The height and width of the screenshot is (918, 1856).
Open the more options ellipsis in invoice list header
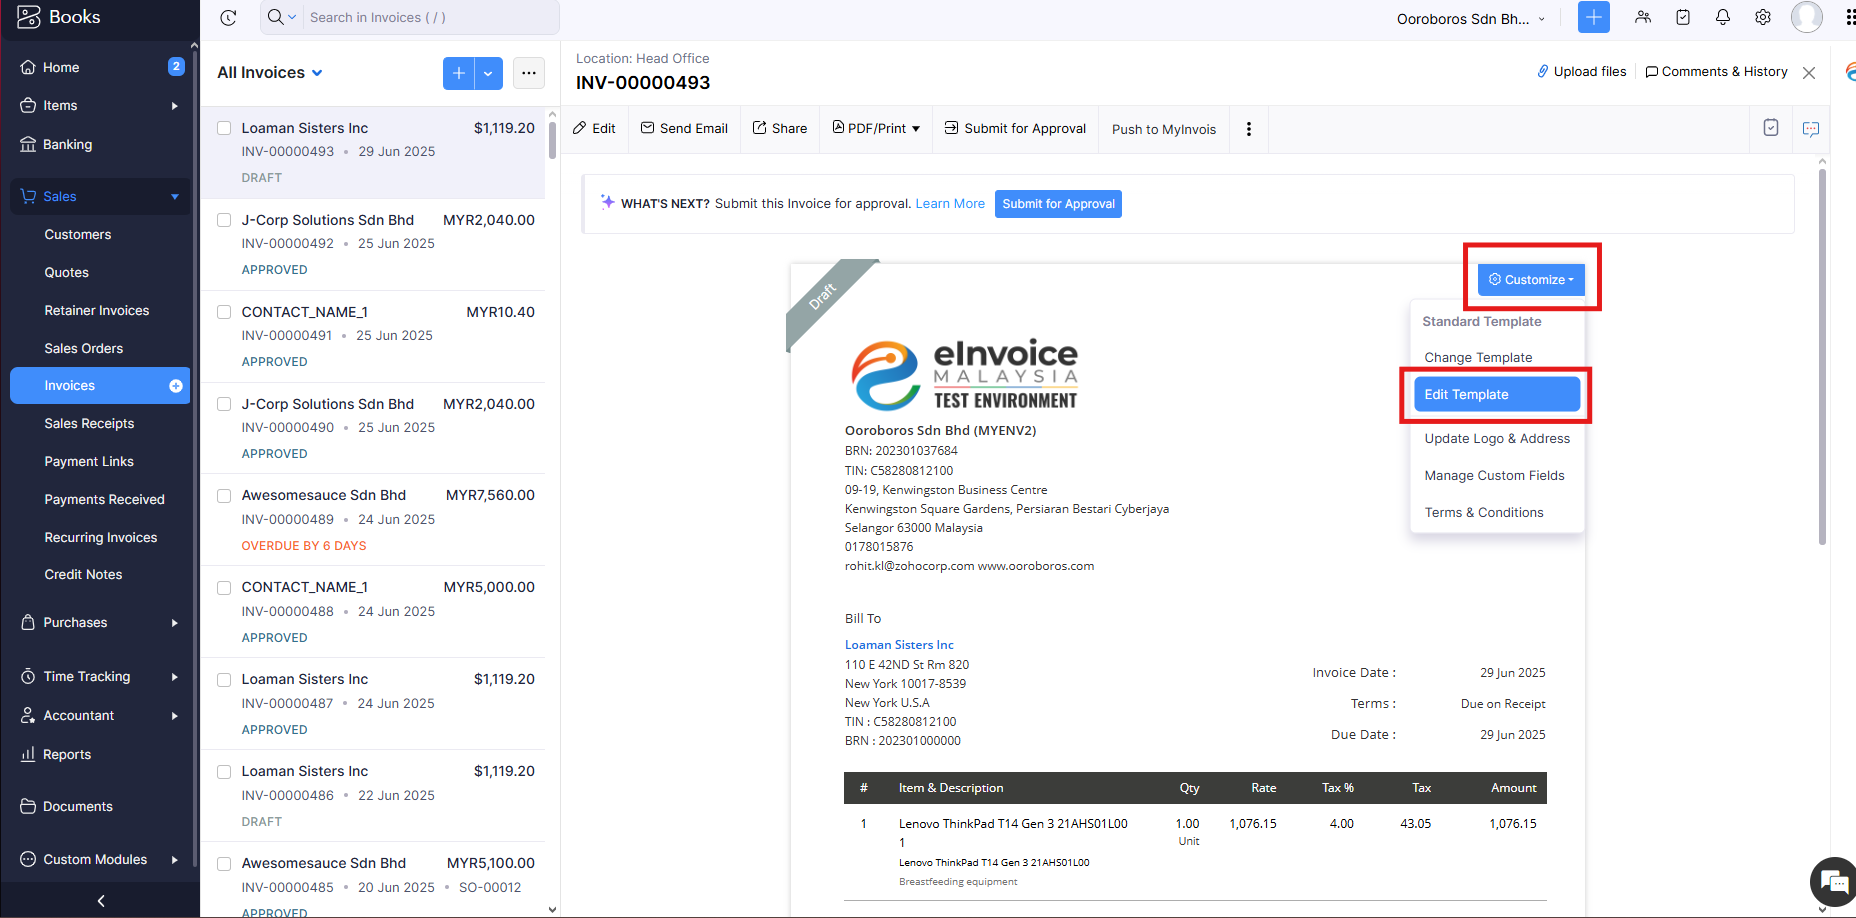coord(529,73)
